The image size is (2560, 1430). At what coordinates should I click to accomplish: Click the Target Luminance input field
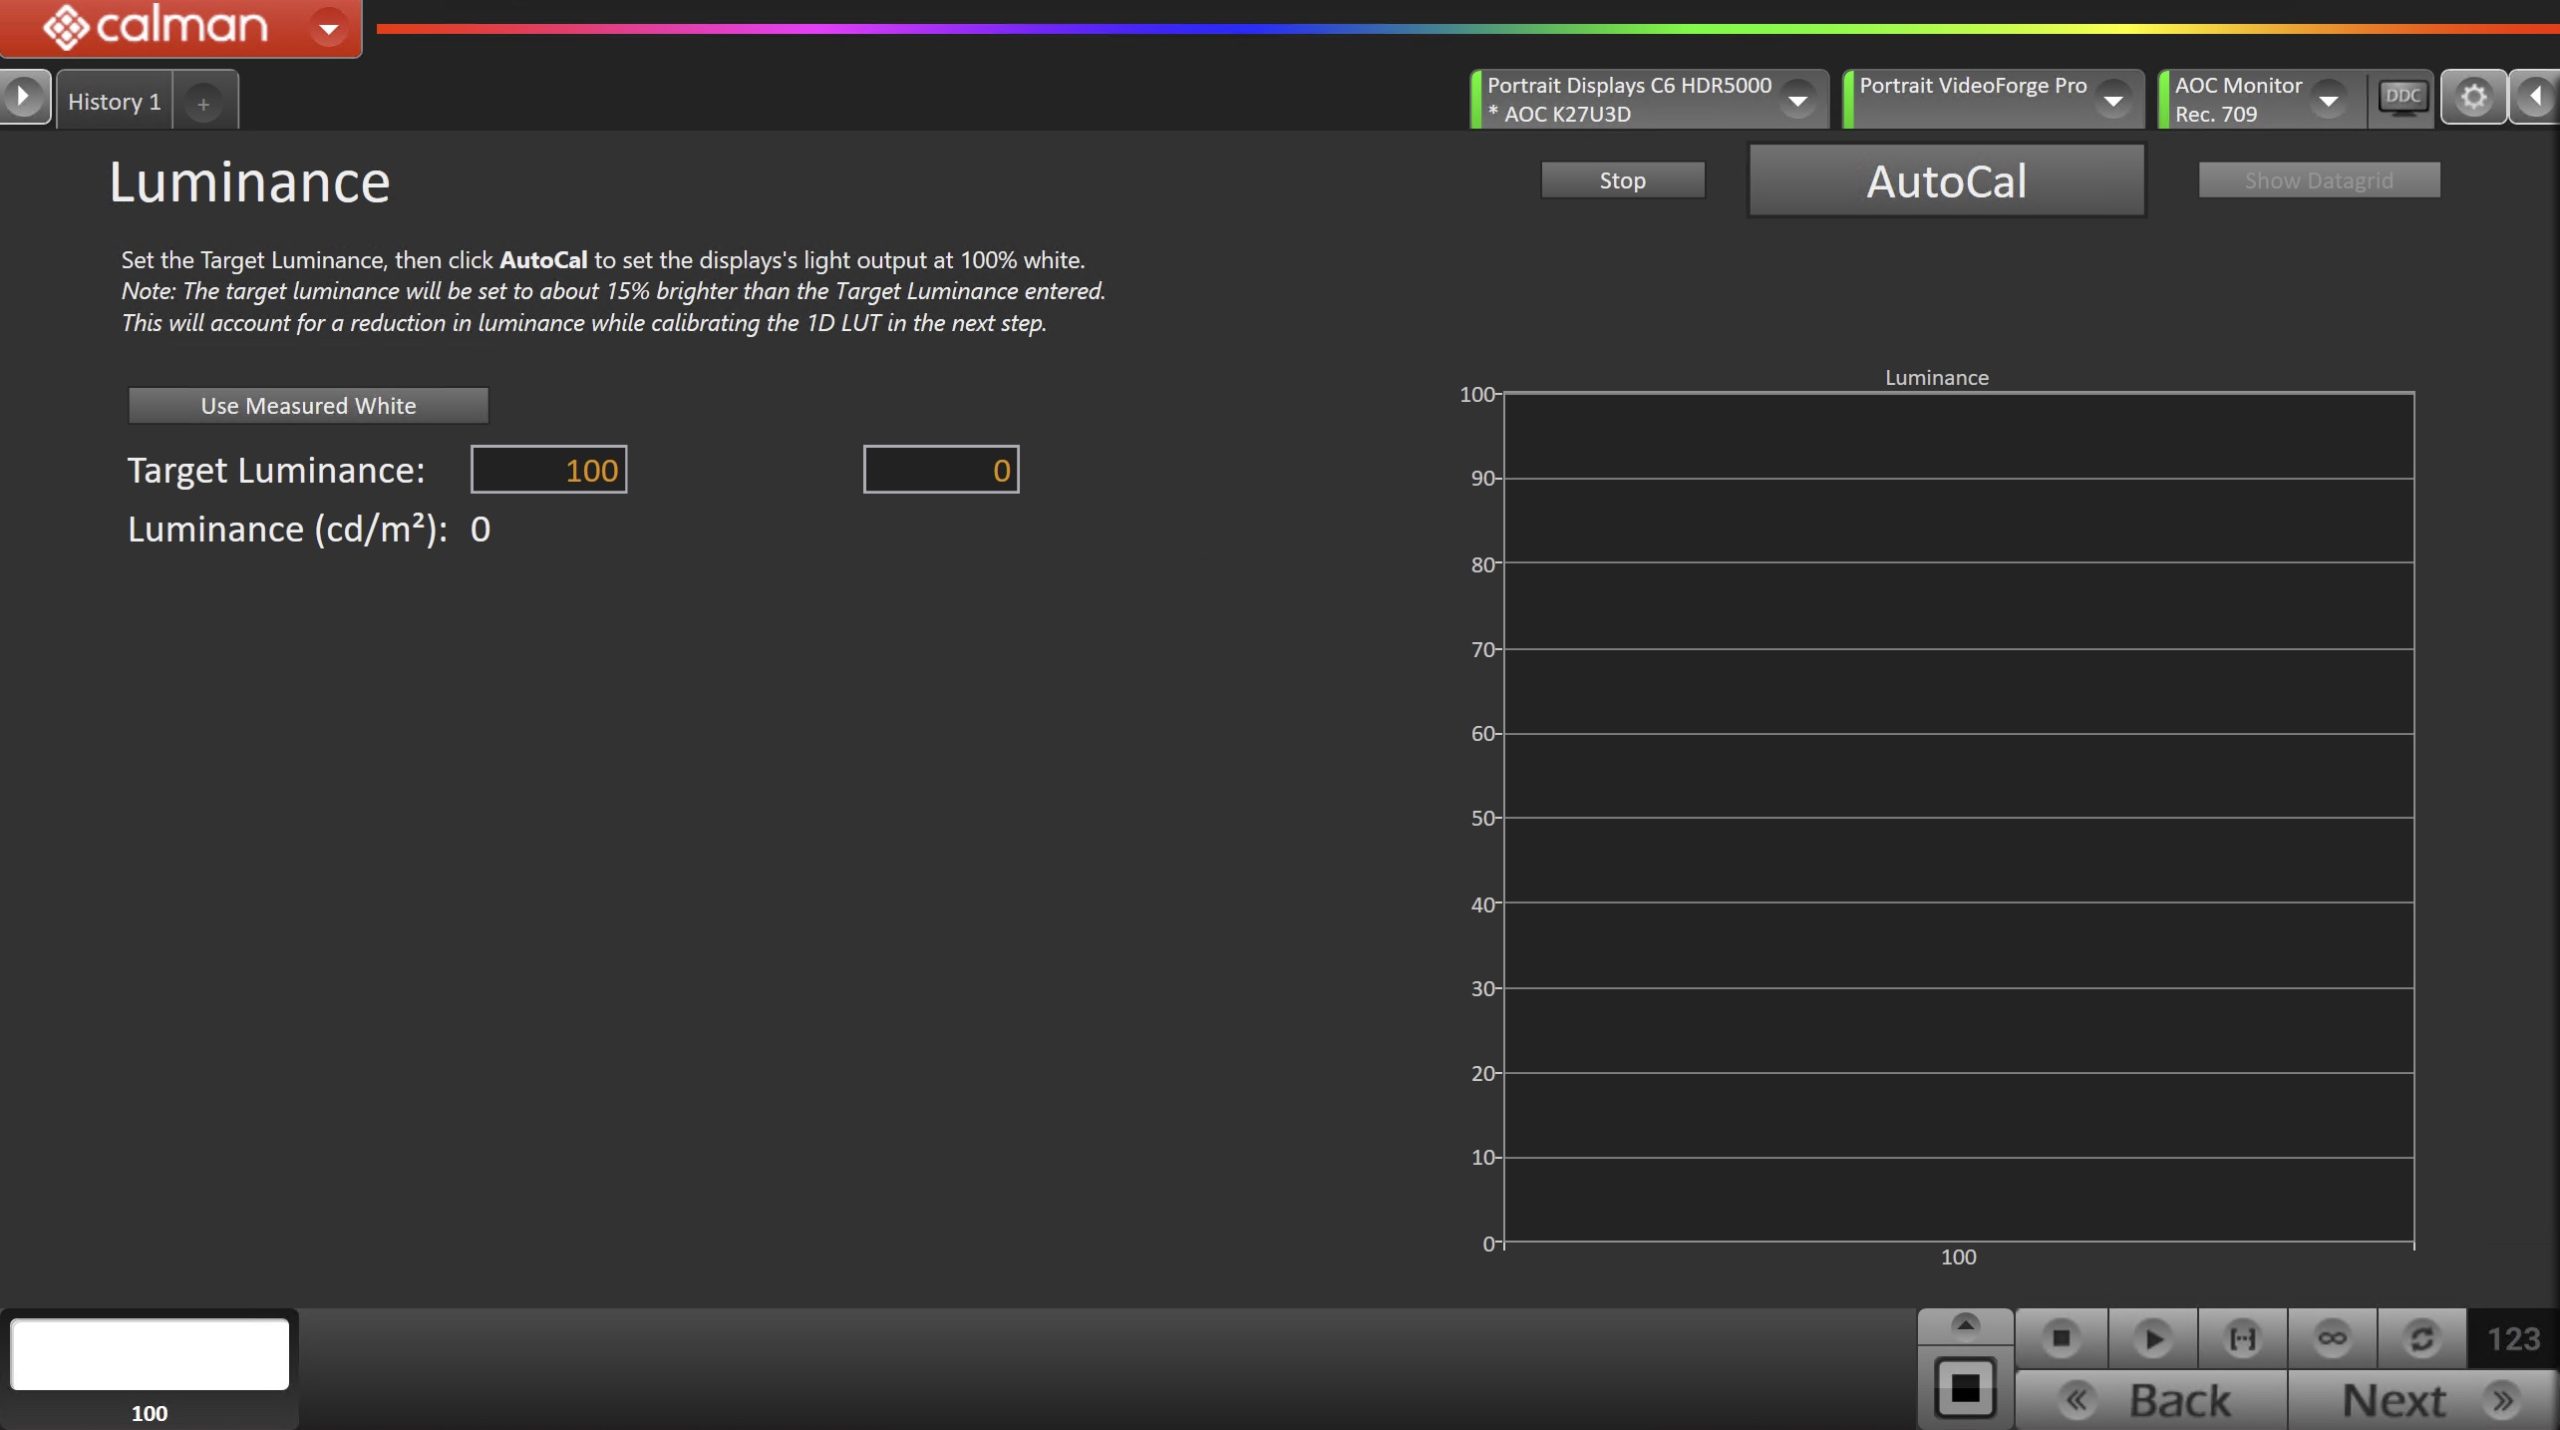pos(549,470)
